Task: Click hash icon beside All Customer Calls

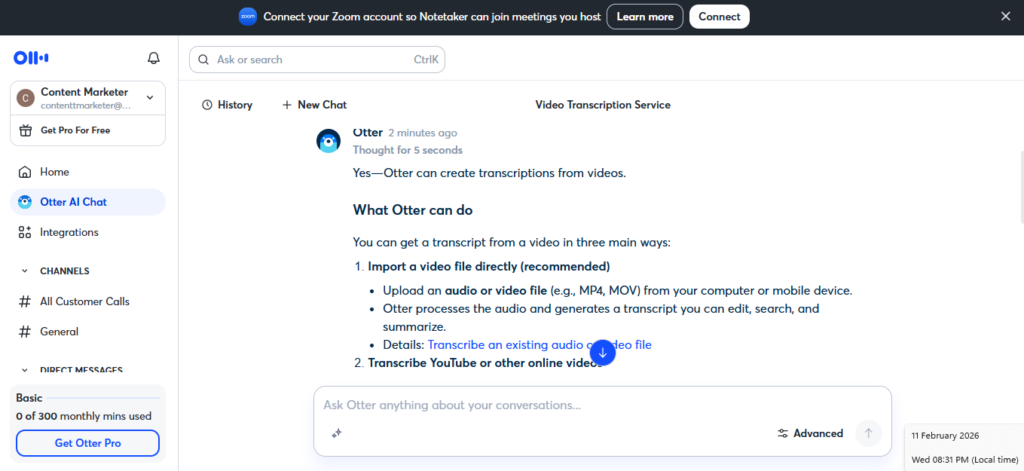Action: point(25,302)
